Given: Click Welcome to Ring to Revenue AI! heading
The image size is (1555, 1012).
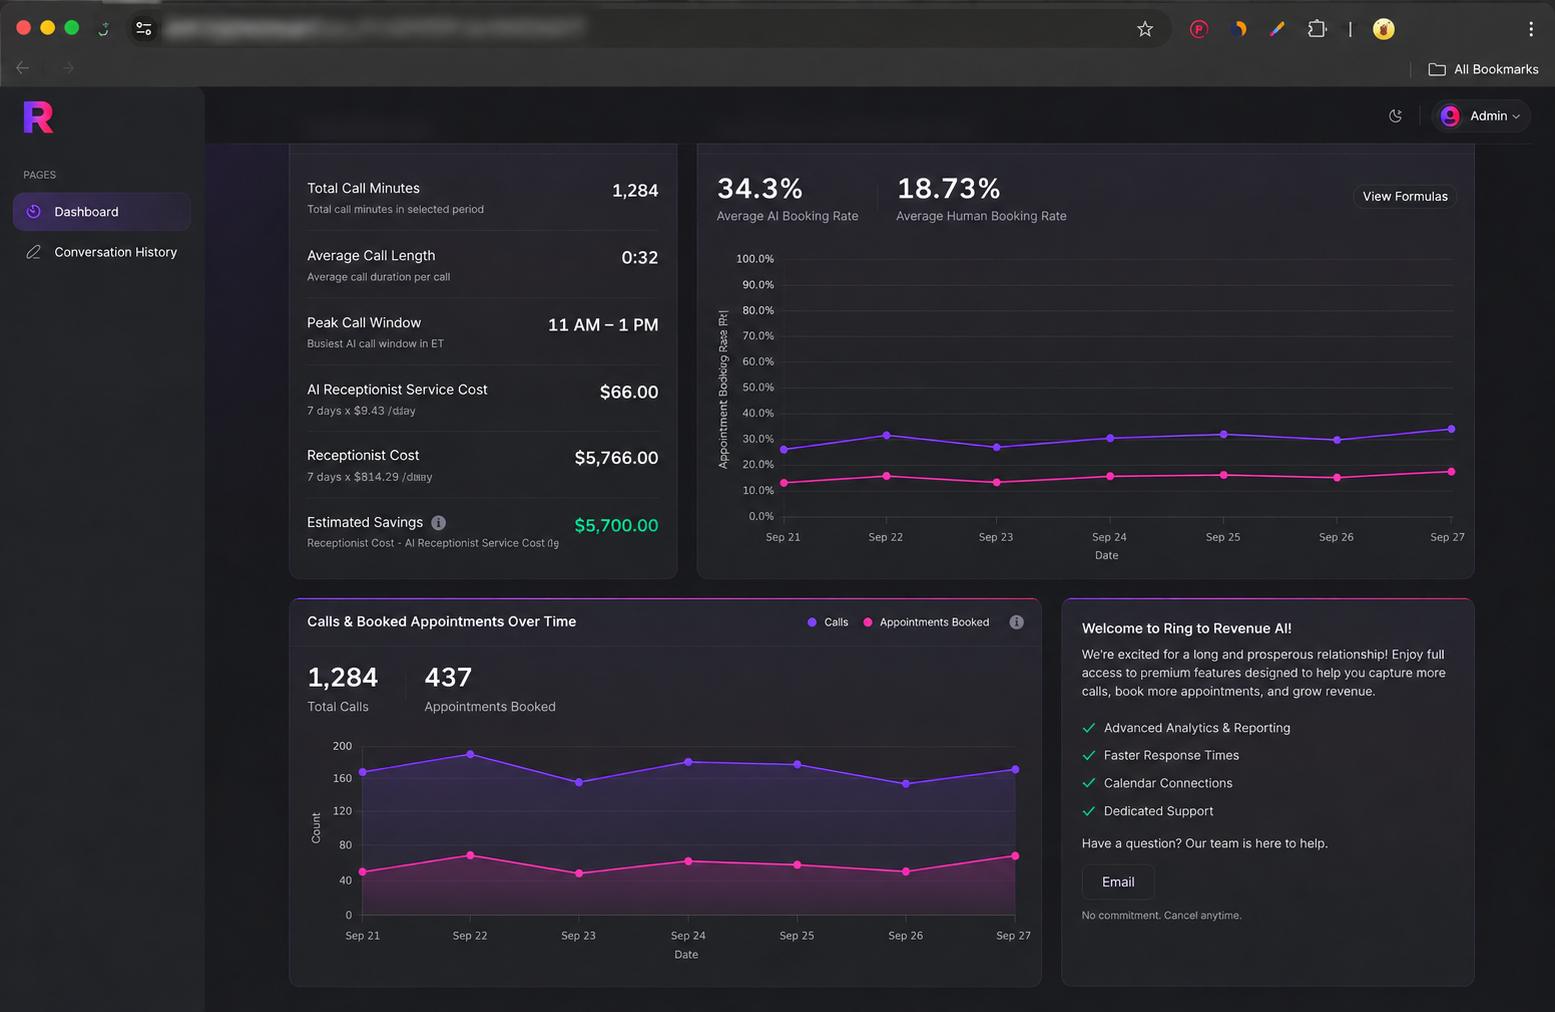Looking at the screenshot, I should [1186, 628].
